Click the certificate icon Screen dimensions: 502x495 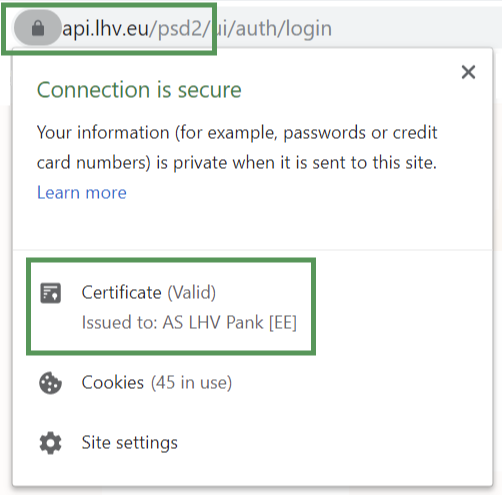[x=50, y=293]
